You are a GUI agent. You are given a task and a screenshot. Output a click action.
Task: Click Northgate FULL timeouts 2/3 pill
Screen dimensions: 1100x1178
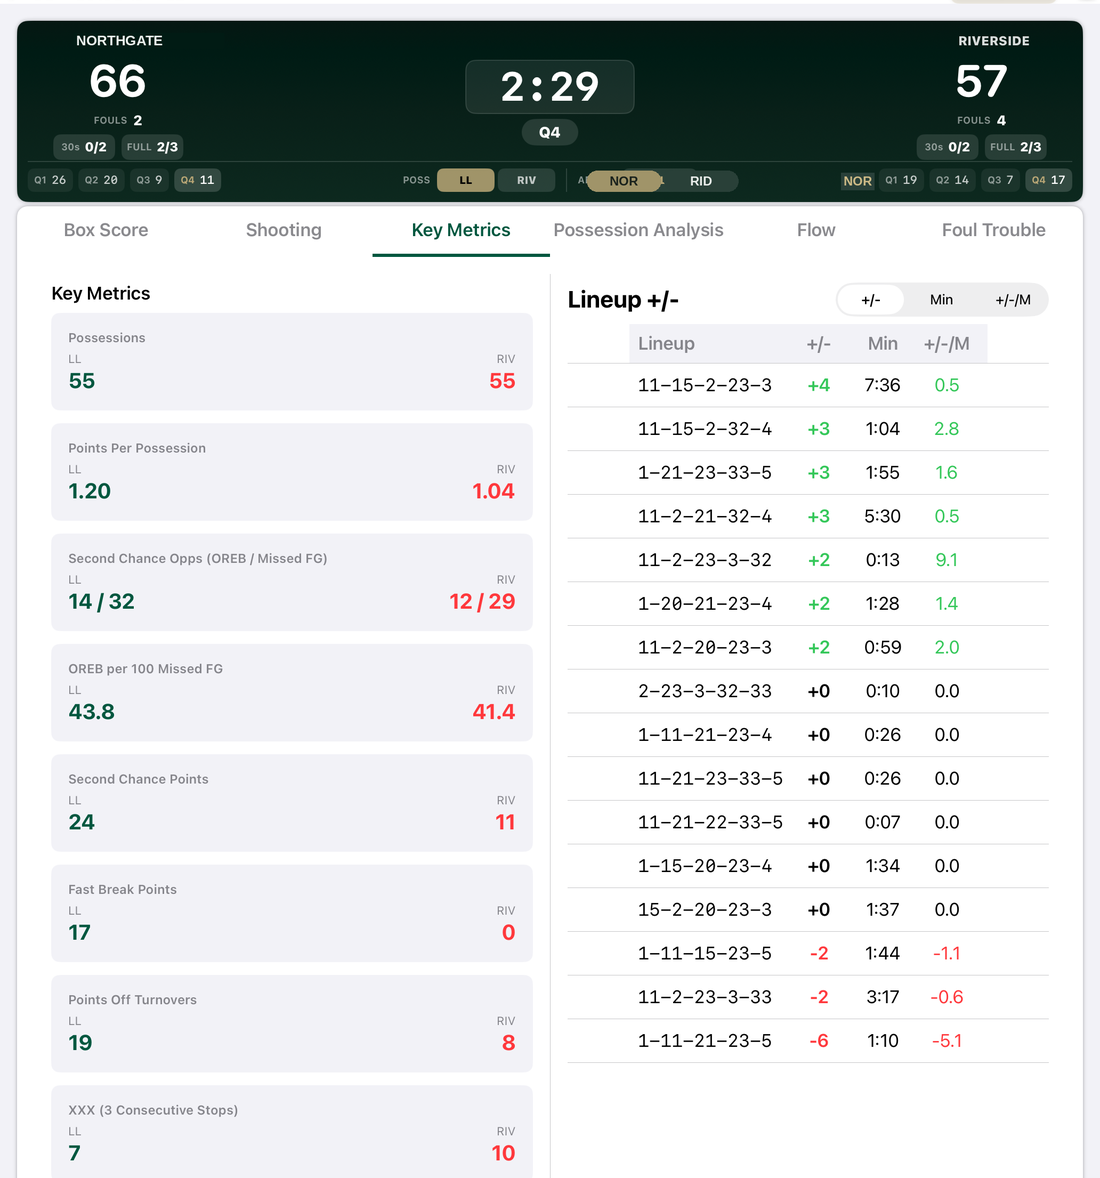152,146
